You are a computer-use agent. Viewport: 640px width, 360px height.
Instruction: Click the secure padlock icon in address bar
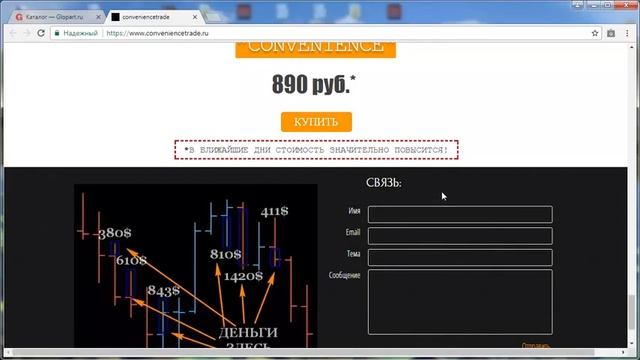tap(57, 33)
